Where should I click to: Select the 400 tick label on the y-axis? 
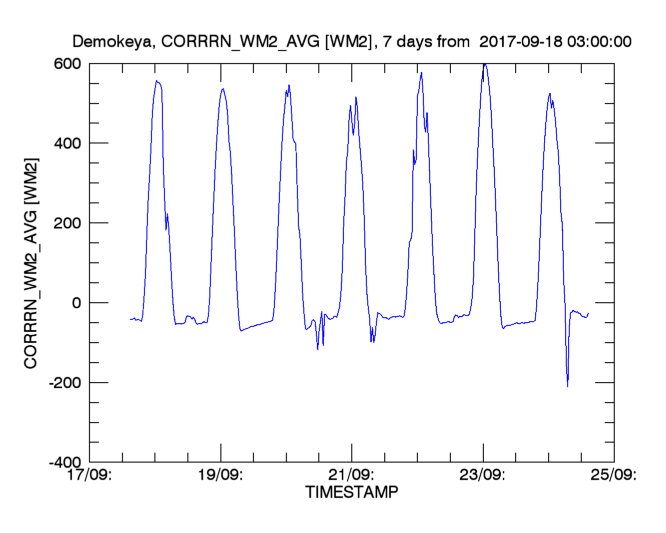pos(67,143)
